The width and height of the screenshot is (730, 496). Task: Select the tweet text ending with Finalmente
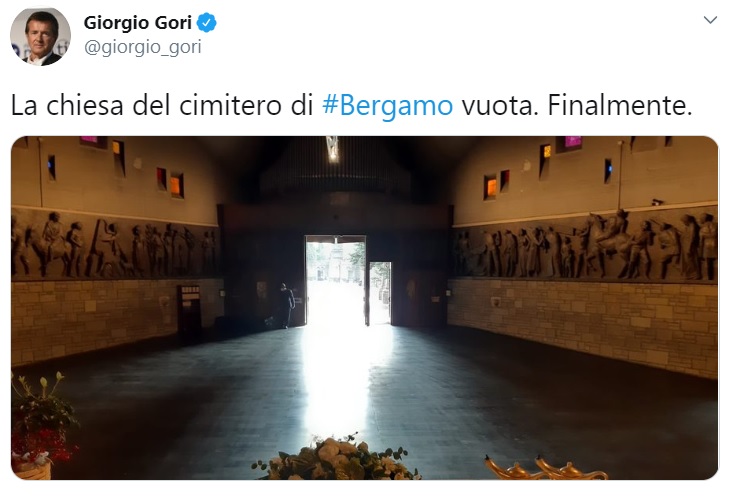point(351,105)
